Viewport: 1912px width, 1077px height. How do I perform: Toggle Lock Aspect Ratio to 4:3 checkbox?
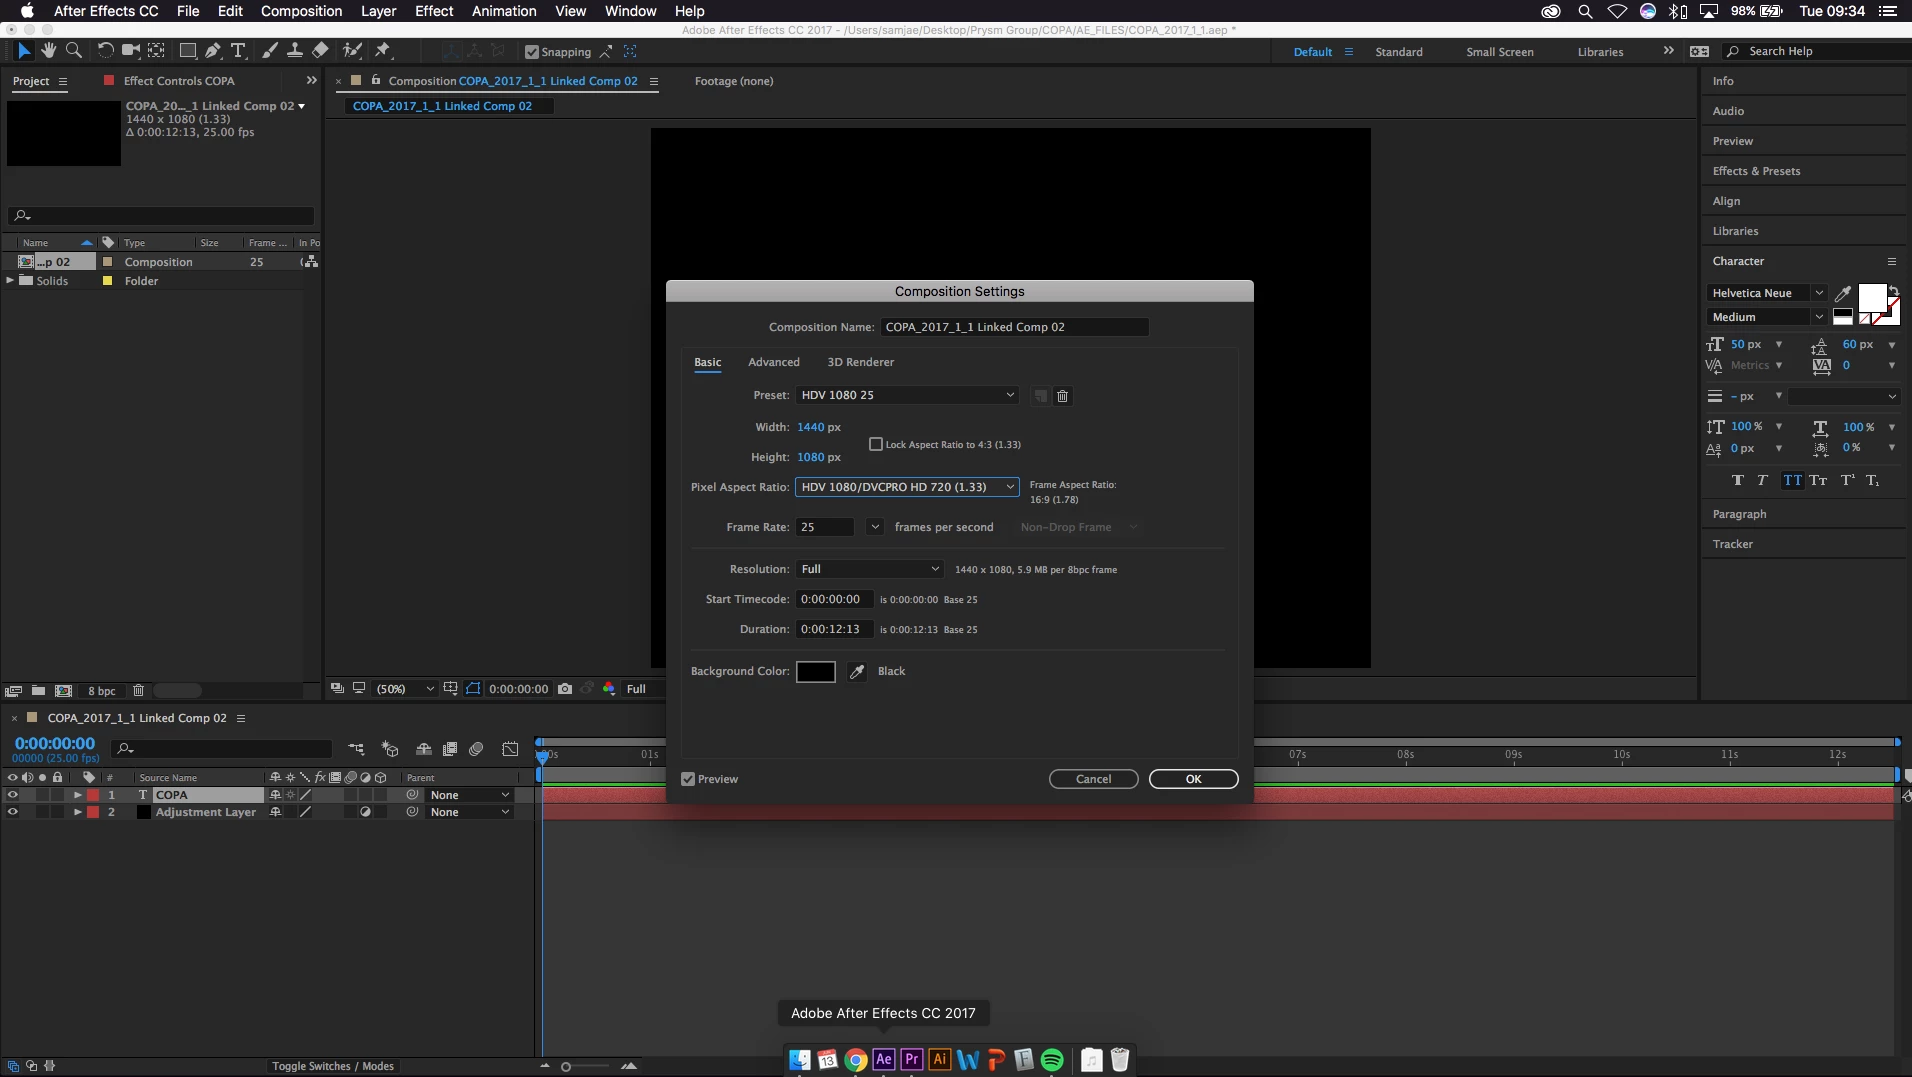click(876, 444)
